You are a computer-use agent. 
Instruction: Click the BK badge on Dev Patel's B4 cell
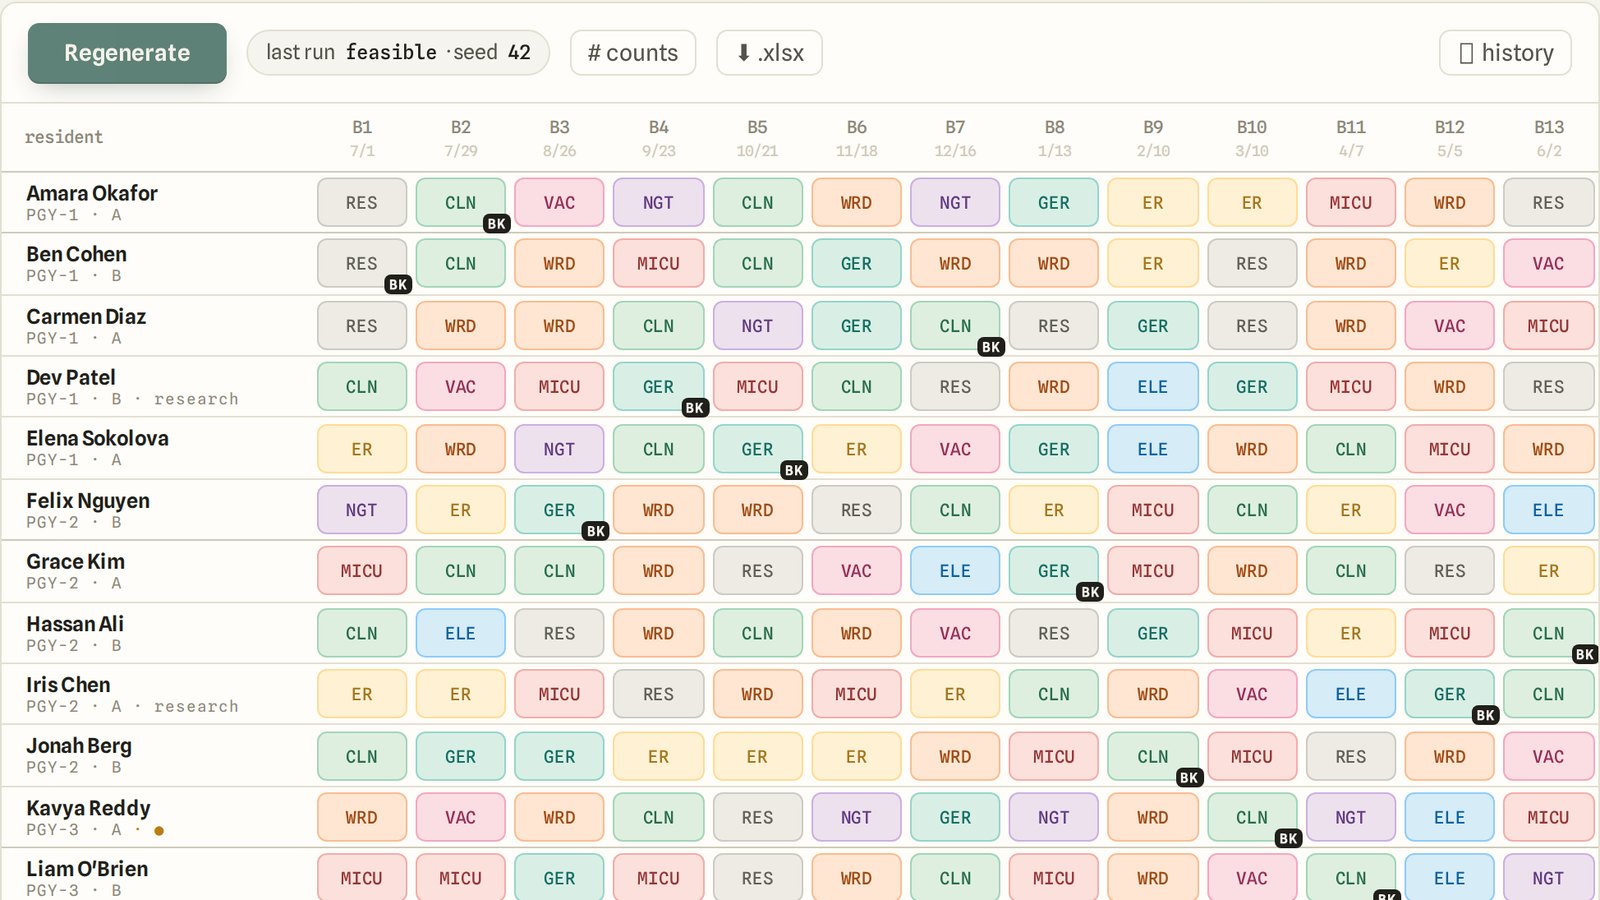[695, 408]
